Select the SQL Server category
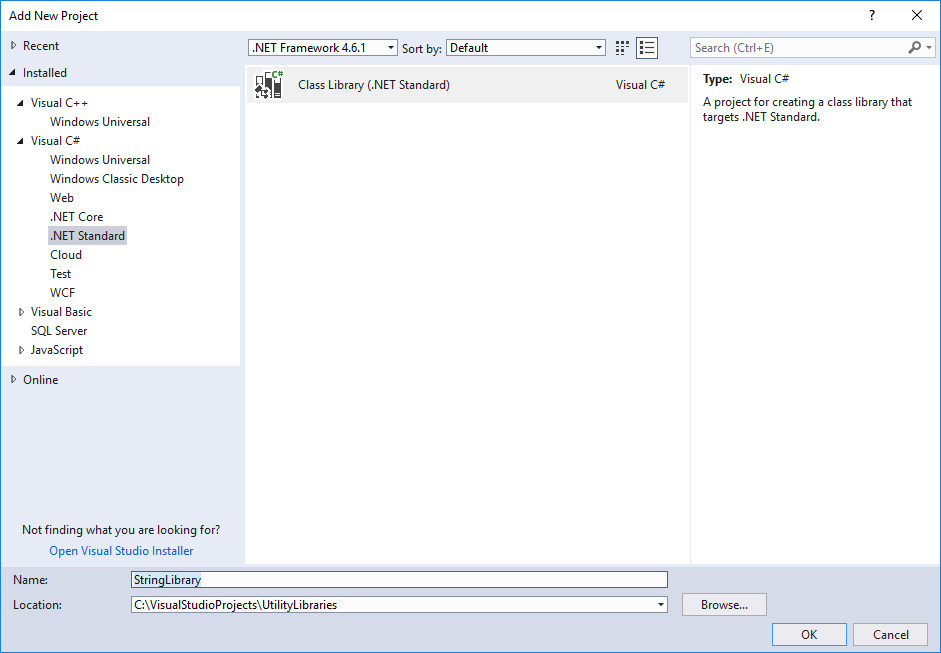Screen dimensions: 941x653 [58, 330]
